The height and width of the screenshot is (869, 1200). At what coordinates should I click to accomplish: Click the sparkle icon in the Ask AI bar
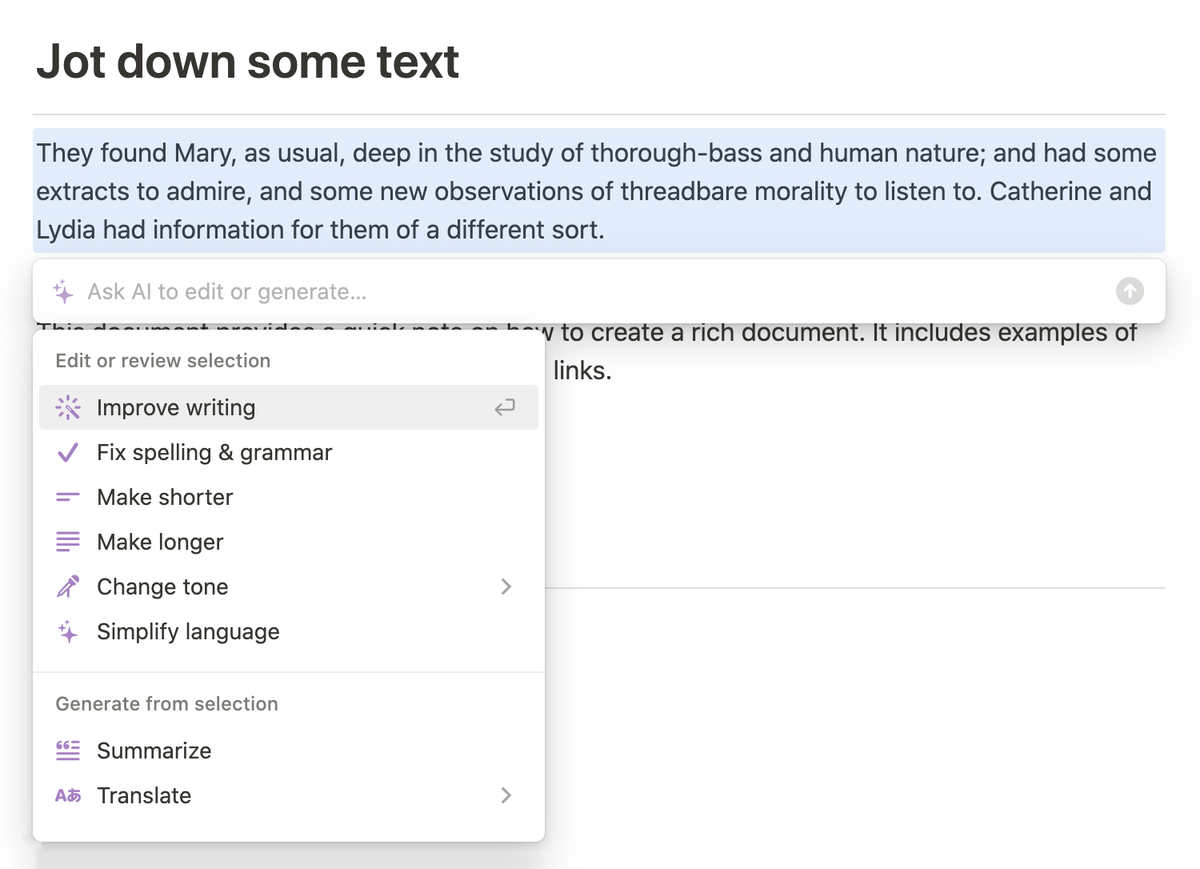(64, 292)
